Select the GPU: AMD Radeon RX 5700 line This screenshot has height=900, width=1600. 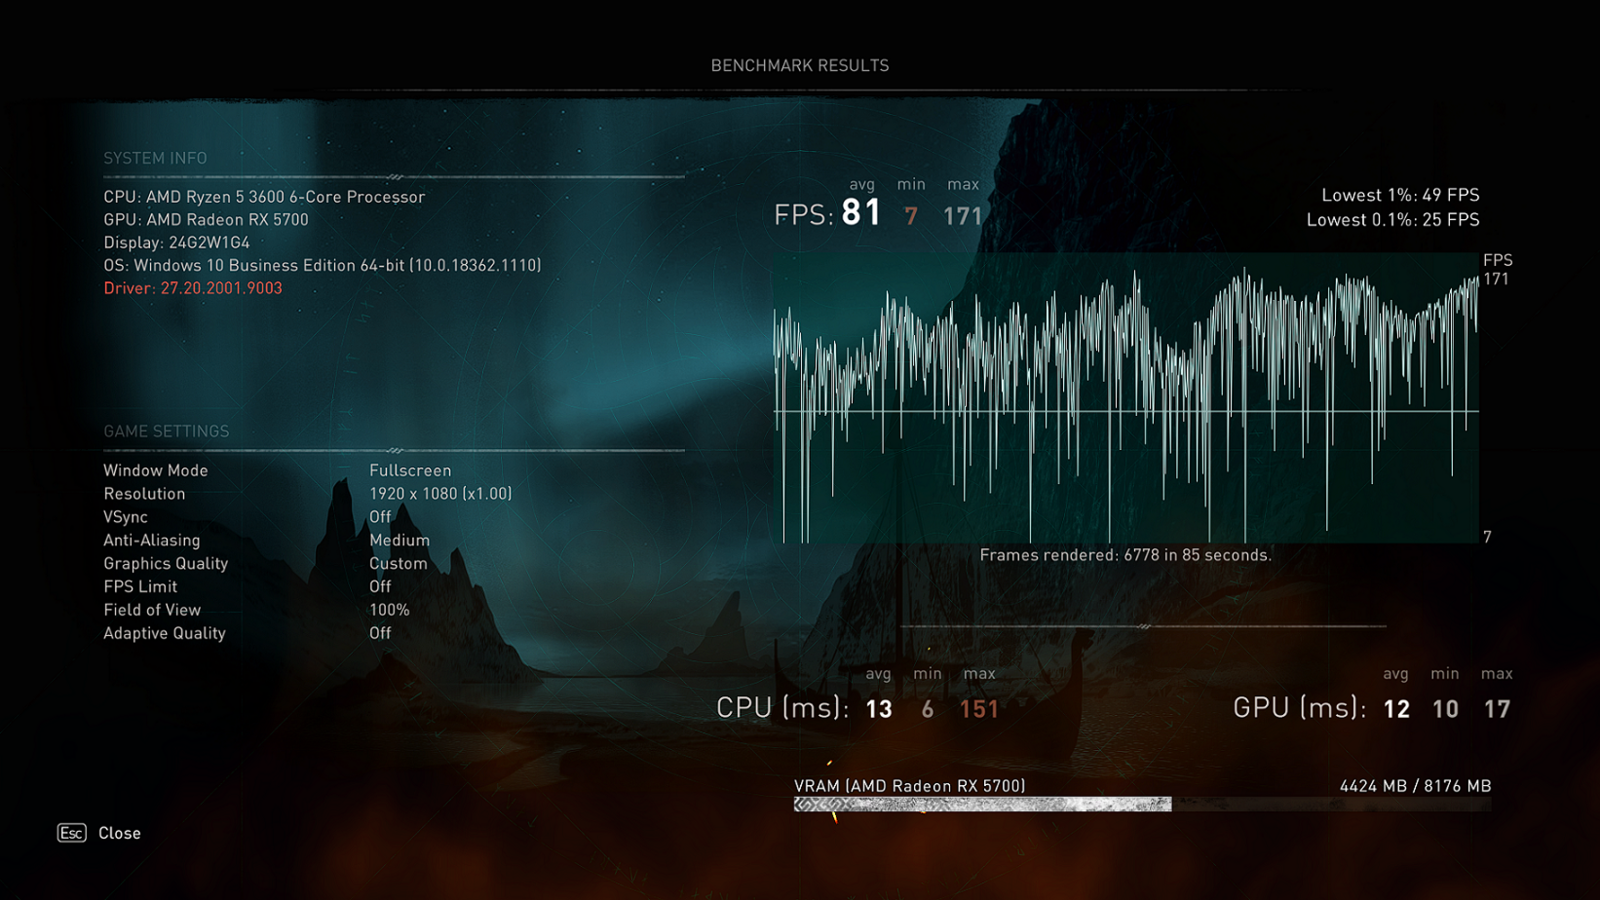tap(206, 220)
